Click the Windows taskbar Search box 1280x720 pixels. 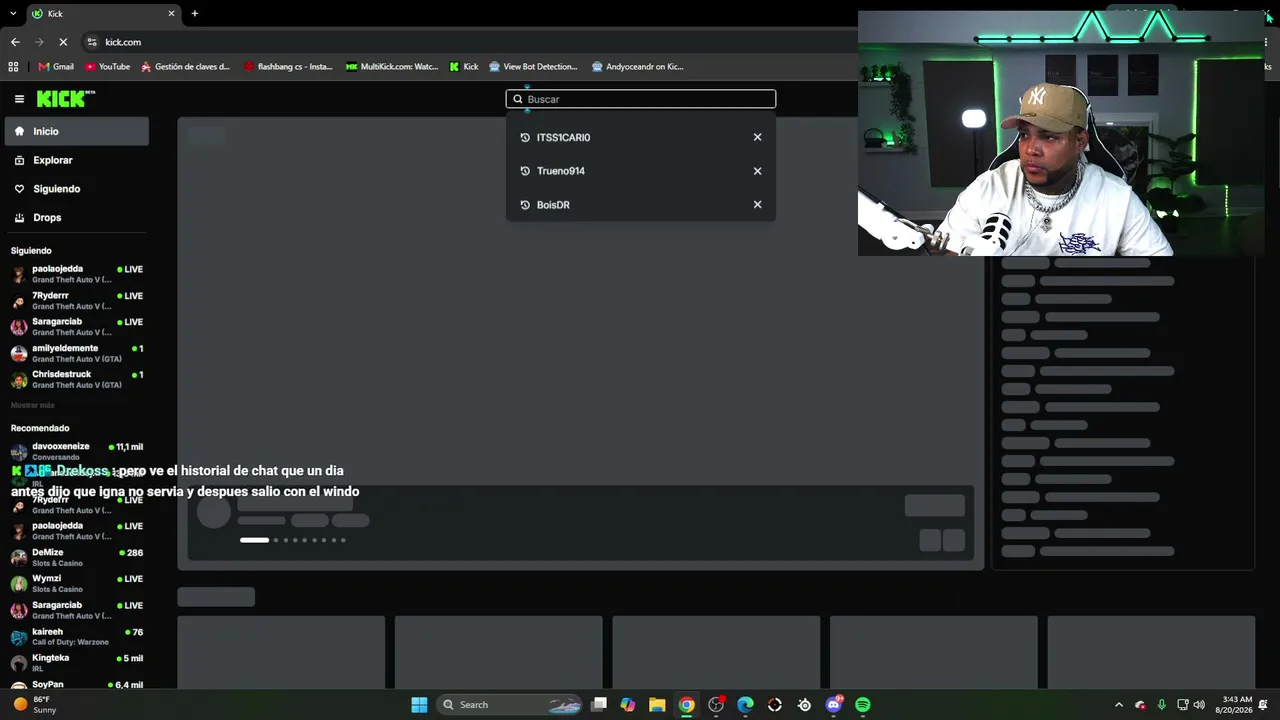tap(510, 705)
